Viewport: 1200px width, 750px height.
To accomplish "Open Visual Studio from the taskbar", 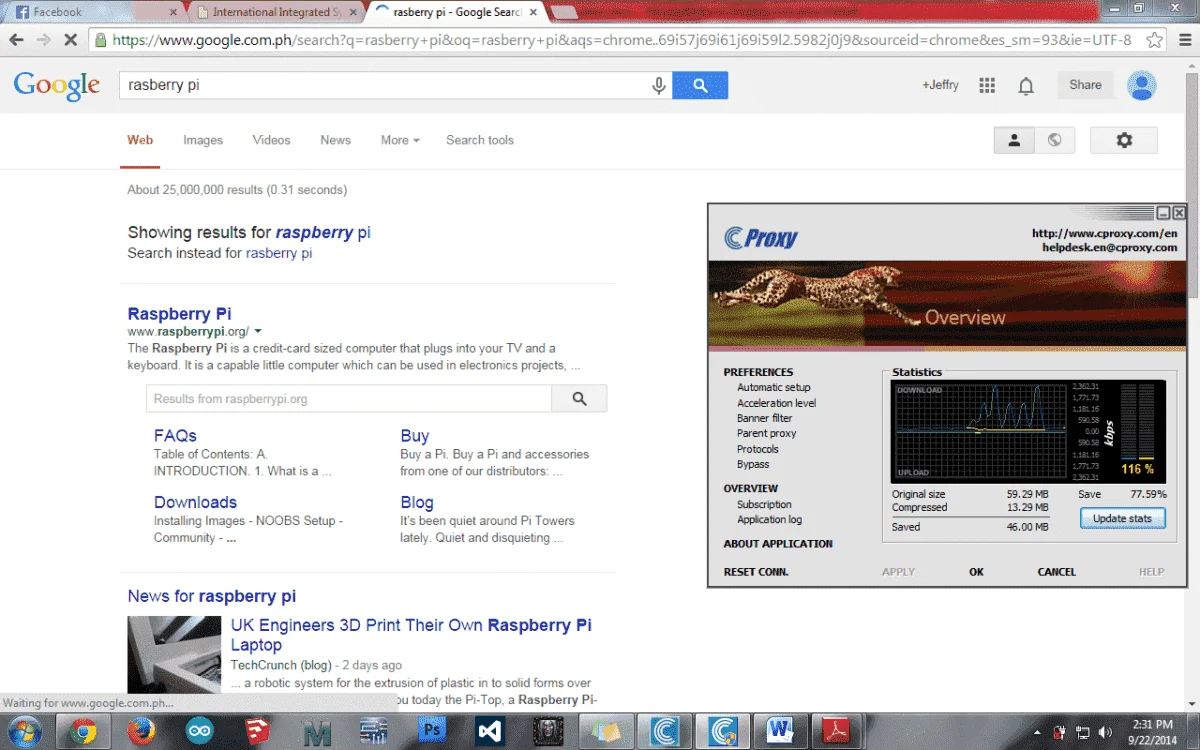I will (491, 732).
